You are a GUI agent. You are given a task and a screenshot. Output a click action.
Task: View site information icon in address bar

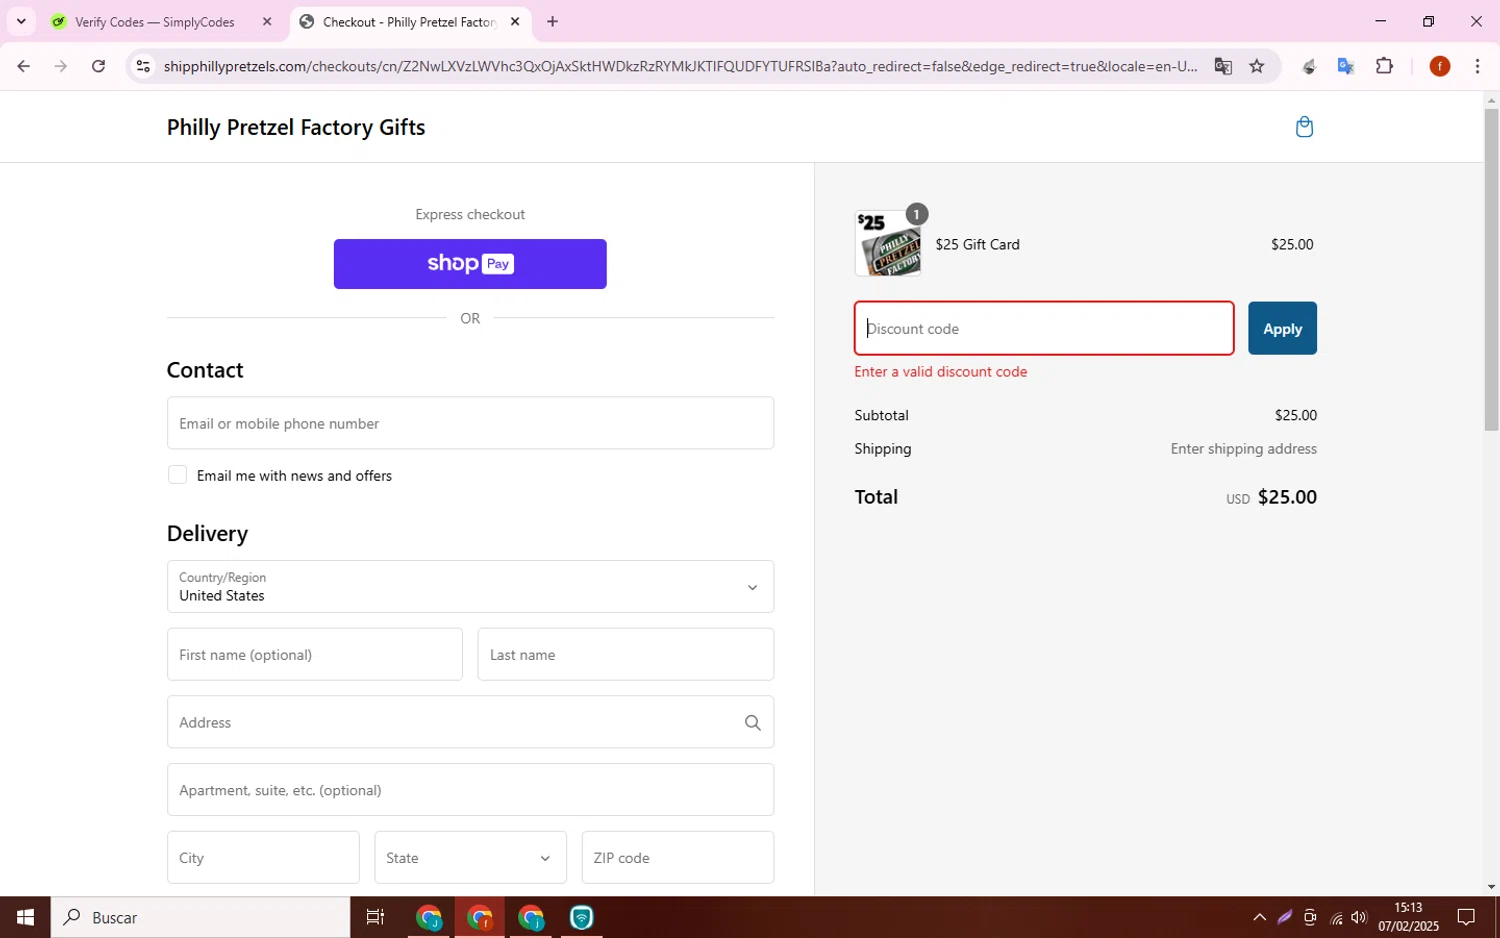tap(143, 67)
